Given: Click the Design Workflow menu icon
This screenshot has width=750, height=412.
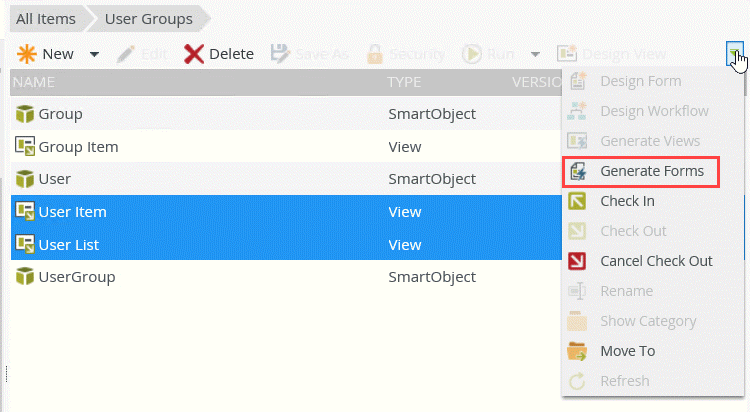Looking at the screenshot, I should (x=577, y=111).
